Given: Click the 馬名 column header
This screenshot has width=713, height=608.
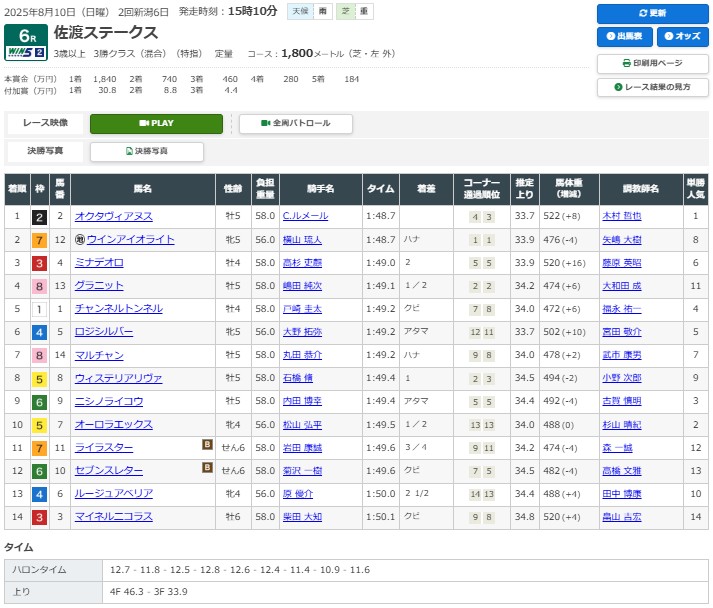Looking at the screenshot, I should click(143, 188).
